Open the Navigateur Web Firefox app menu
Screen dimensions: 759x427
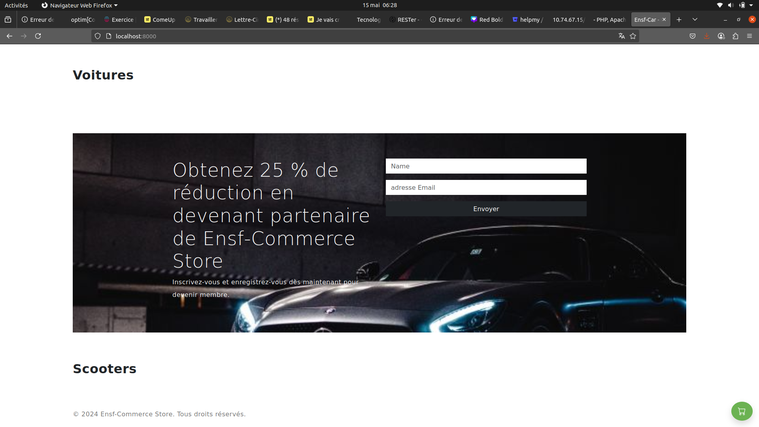(79, 5)
